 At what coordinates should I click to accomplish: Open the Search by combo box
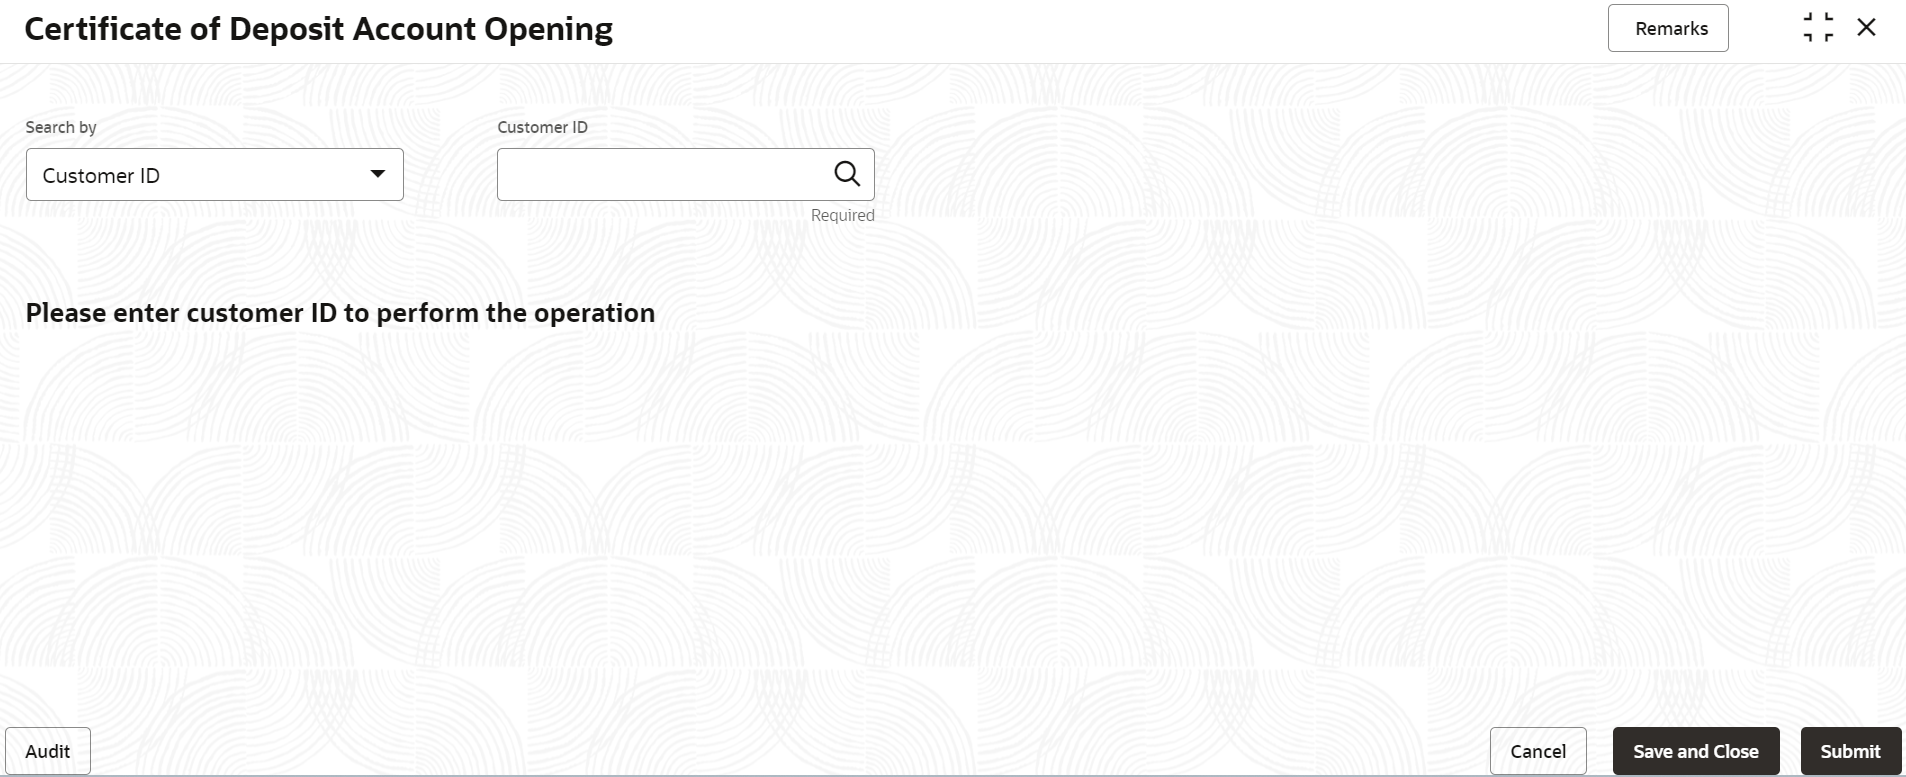[200, 175]
